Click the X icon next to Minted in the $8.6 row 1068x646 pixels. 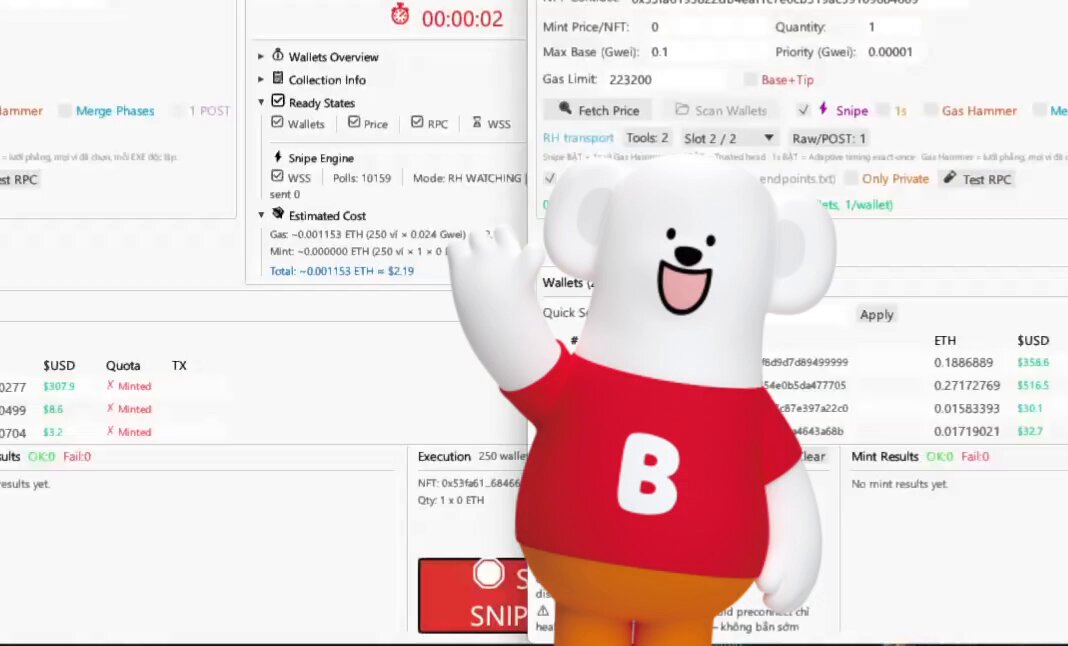(x=110, y=408)
